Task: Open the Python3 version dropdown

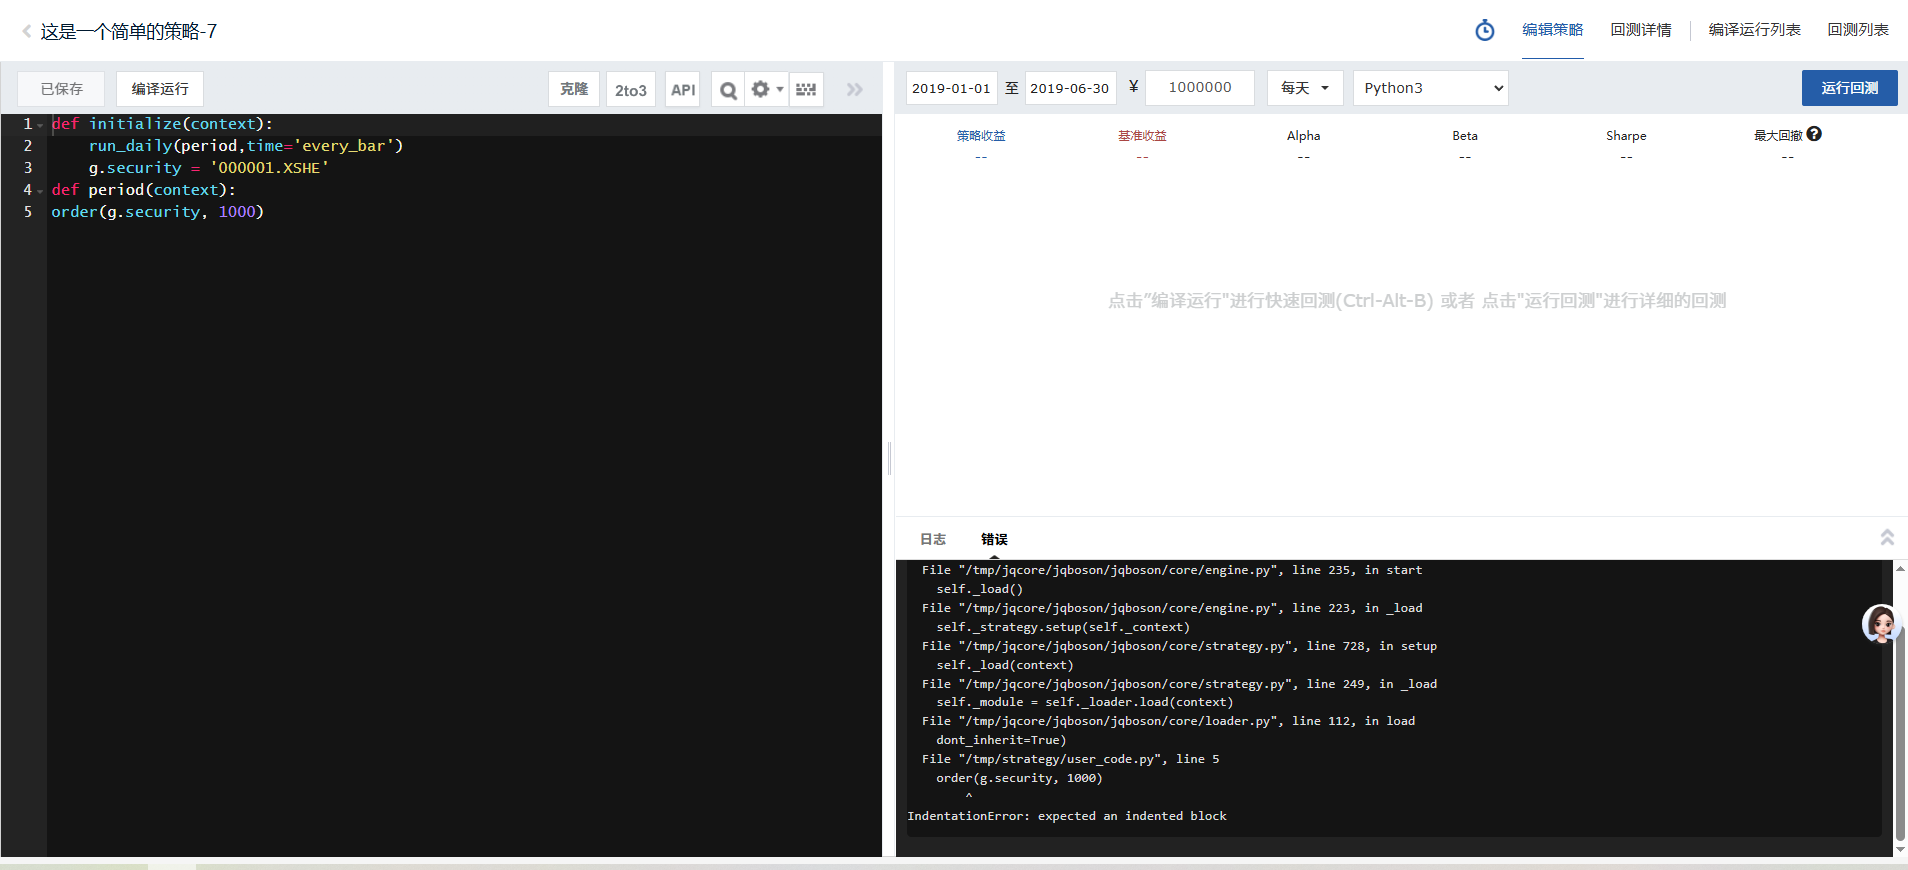Action: (1430, 88)
